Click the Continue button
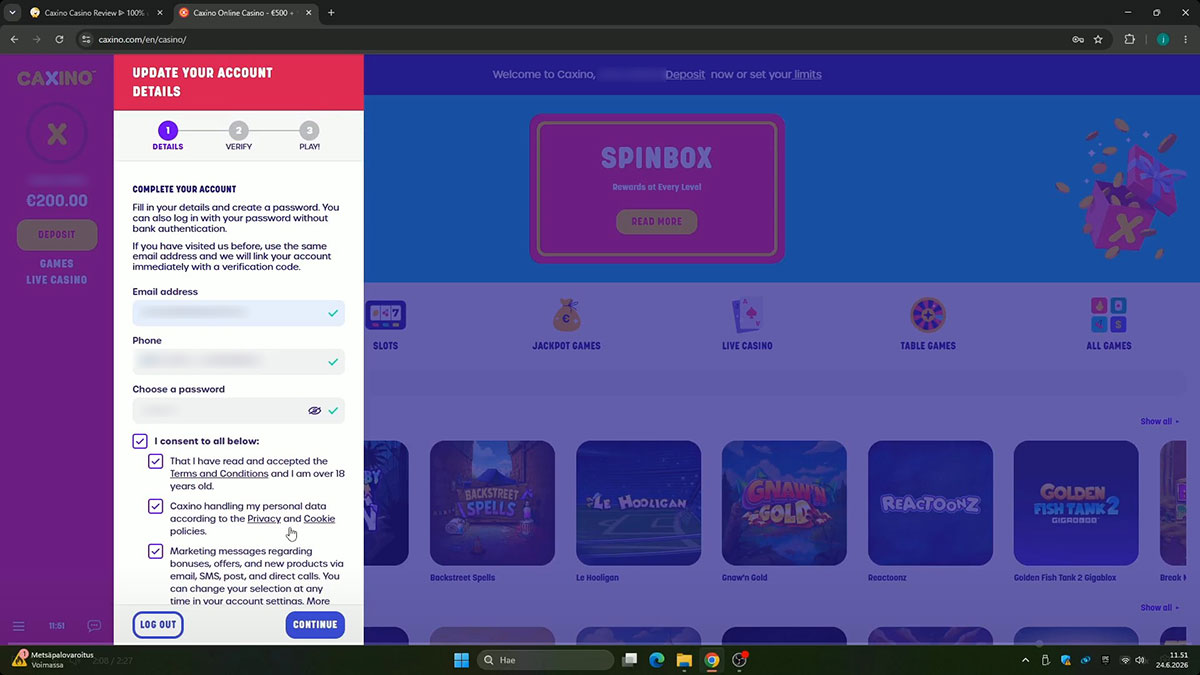This screenshot has width=1200, height=675. click(315, 625)
